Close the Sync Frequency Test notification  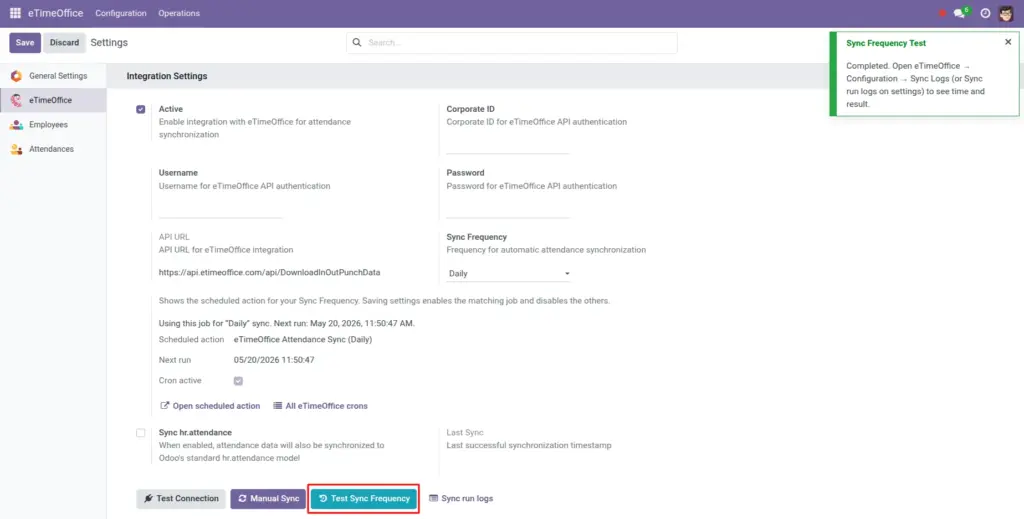1008,42
